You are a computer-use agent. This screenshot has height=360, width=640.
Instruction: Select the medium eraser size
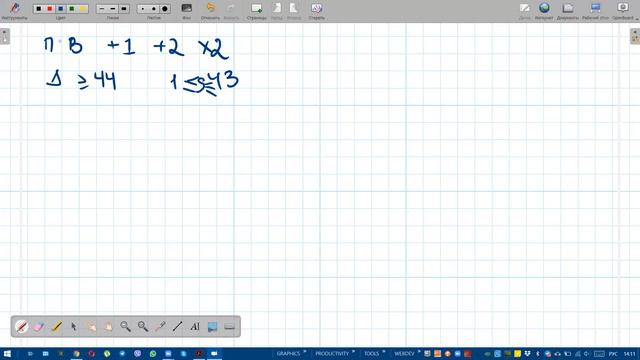154,9
